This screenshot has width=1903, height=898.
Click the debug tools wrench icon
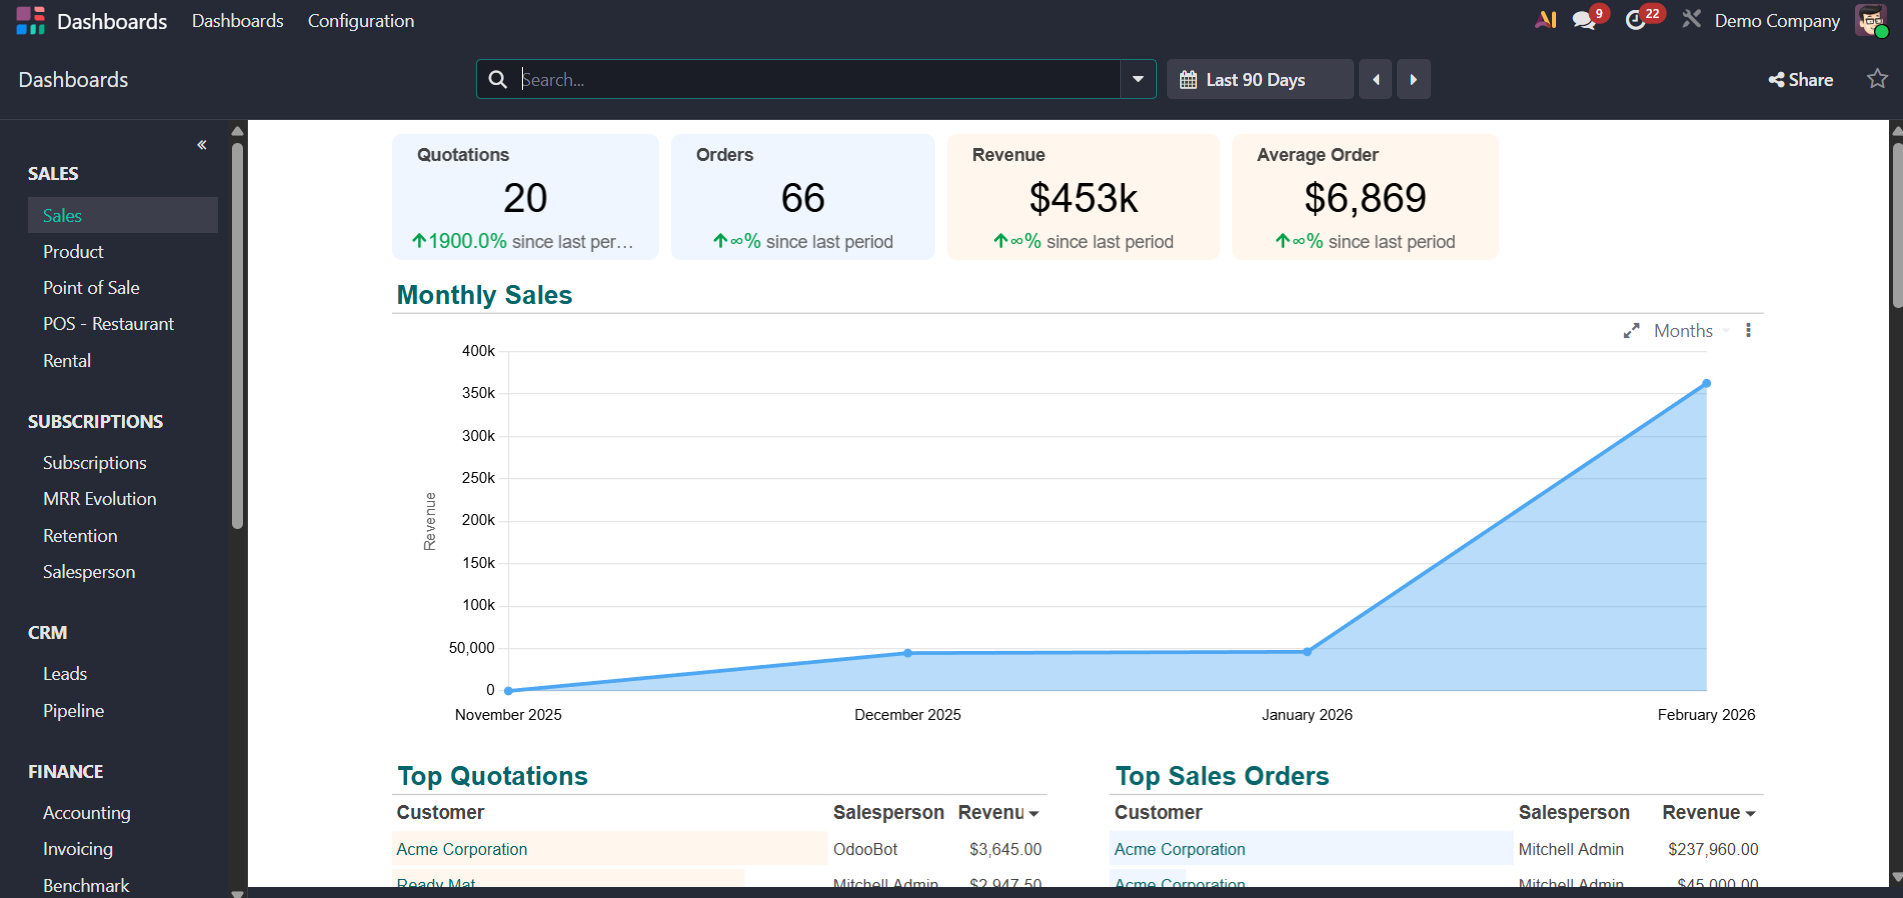pos(1691,20)
